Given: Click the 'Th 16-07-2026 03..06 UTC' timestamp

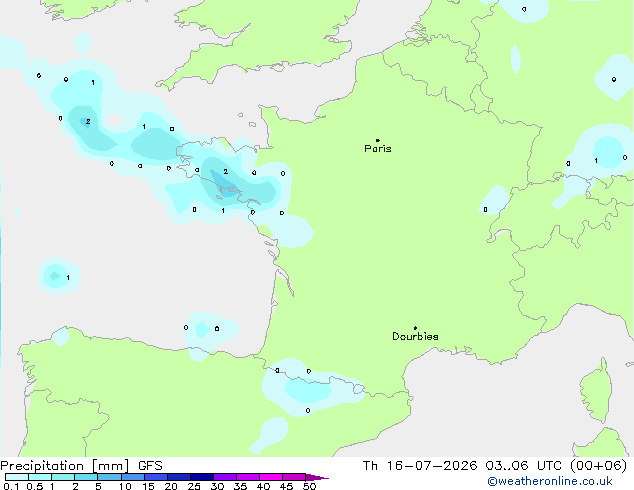Looking at the screenshot, I should (x=462, y=466).
